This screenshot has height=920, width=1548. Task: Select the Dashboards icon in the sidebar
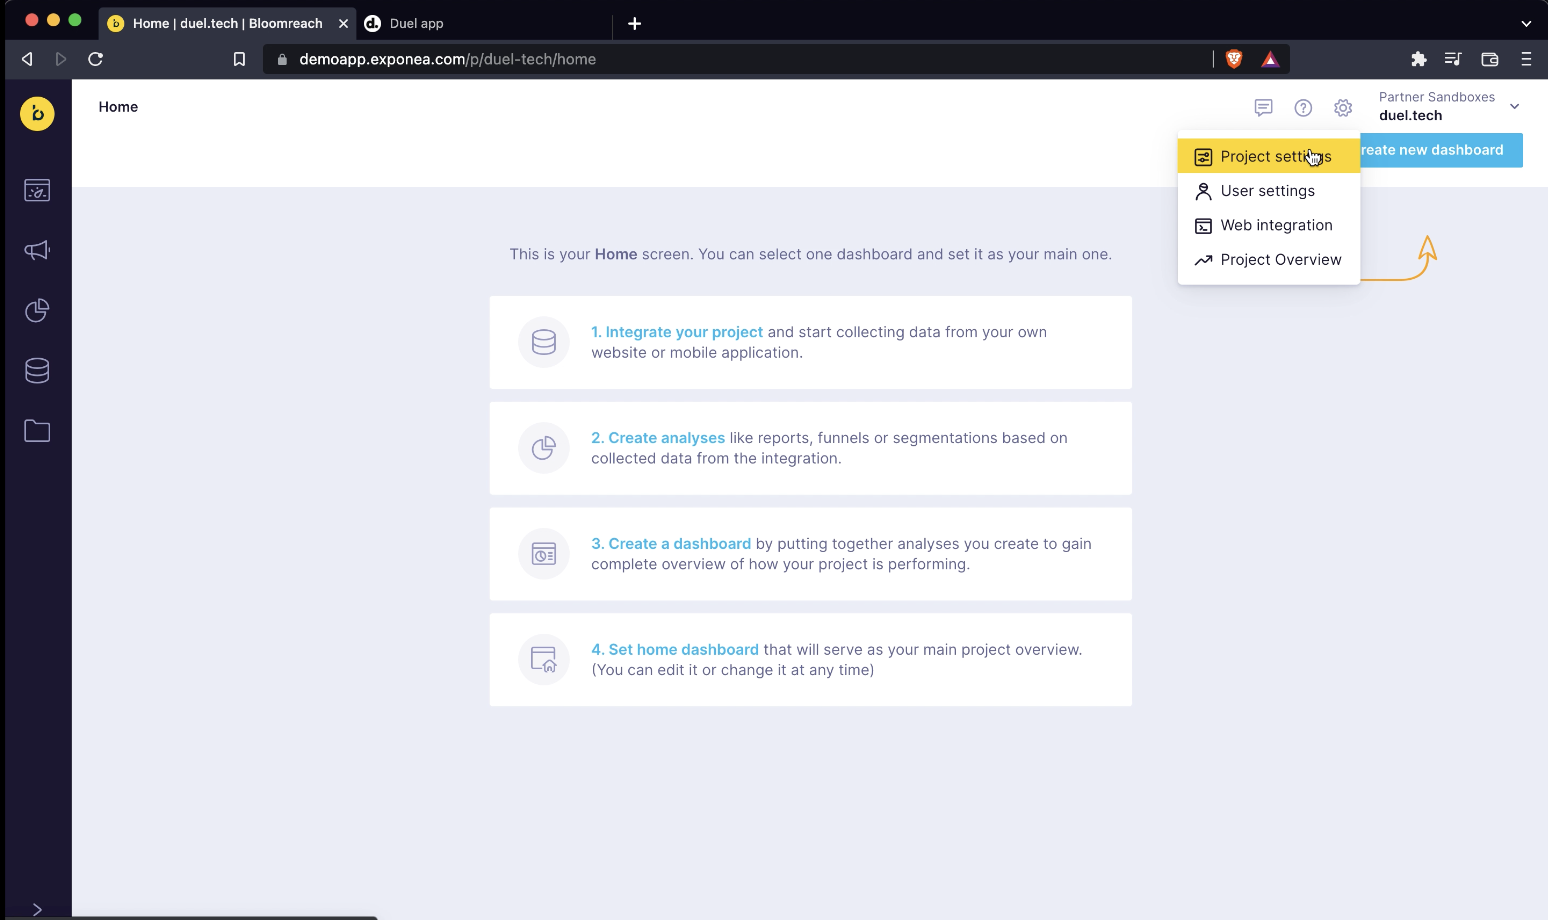coord(37,190)
